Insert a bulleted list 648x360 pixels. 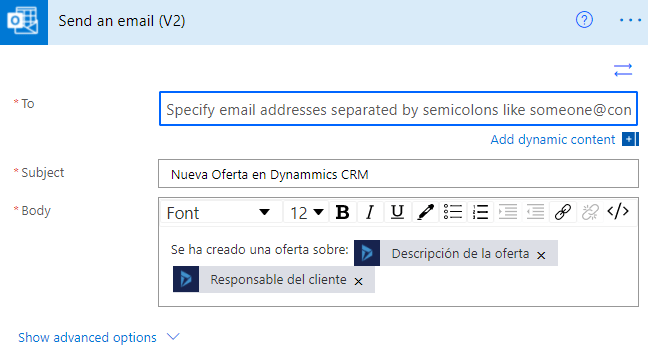coord(453,212)
